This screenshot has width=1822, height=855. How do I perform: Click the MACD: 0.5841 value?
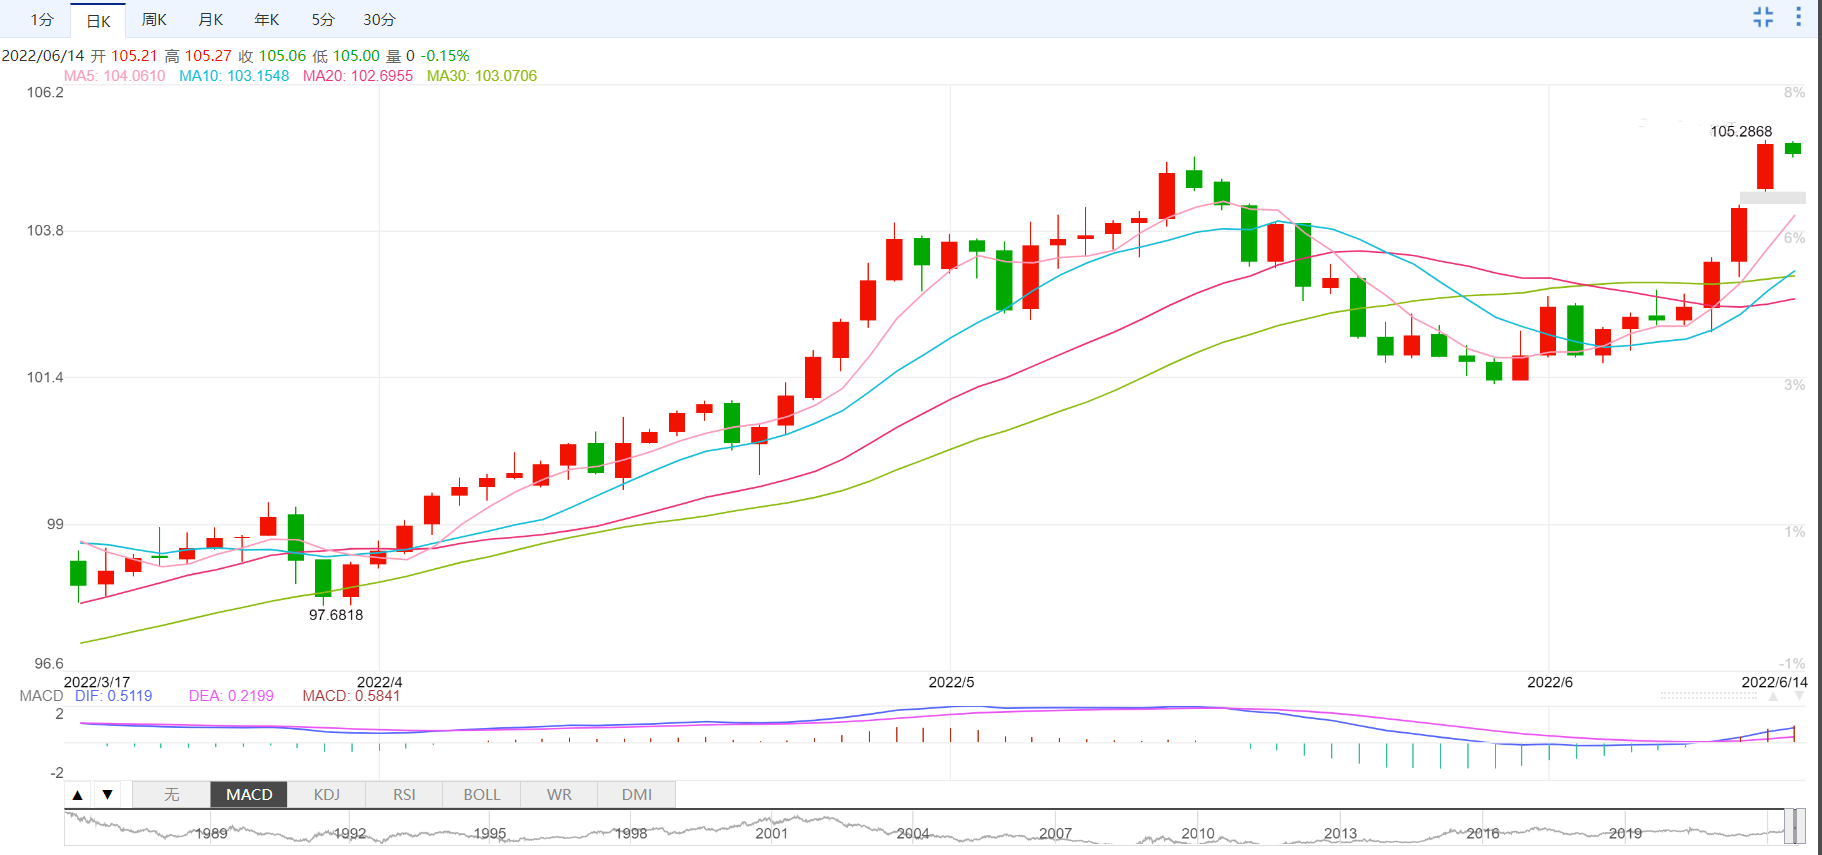coord(351,696)
